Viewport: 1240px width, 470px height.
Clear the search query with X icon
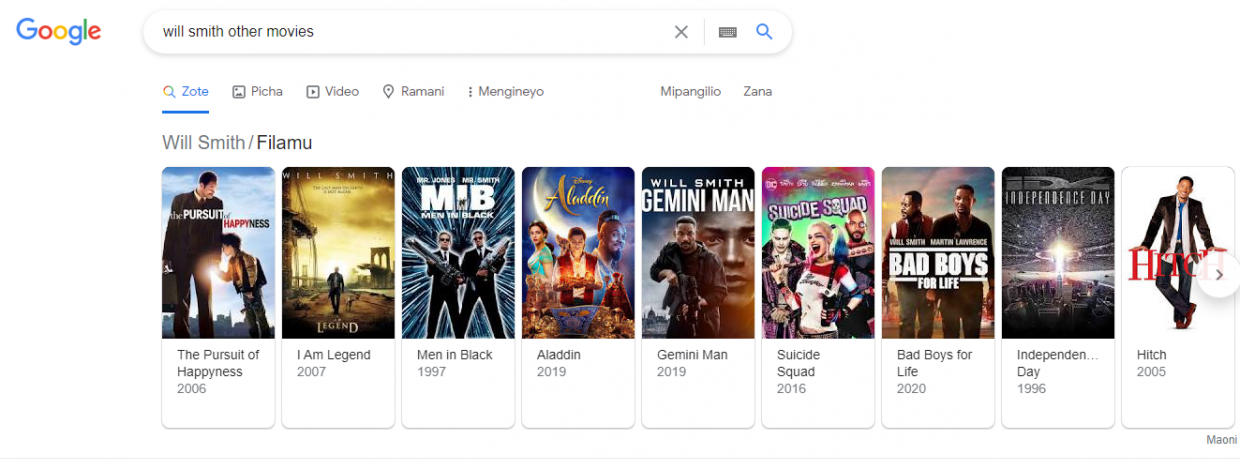(681, 32)
